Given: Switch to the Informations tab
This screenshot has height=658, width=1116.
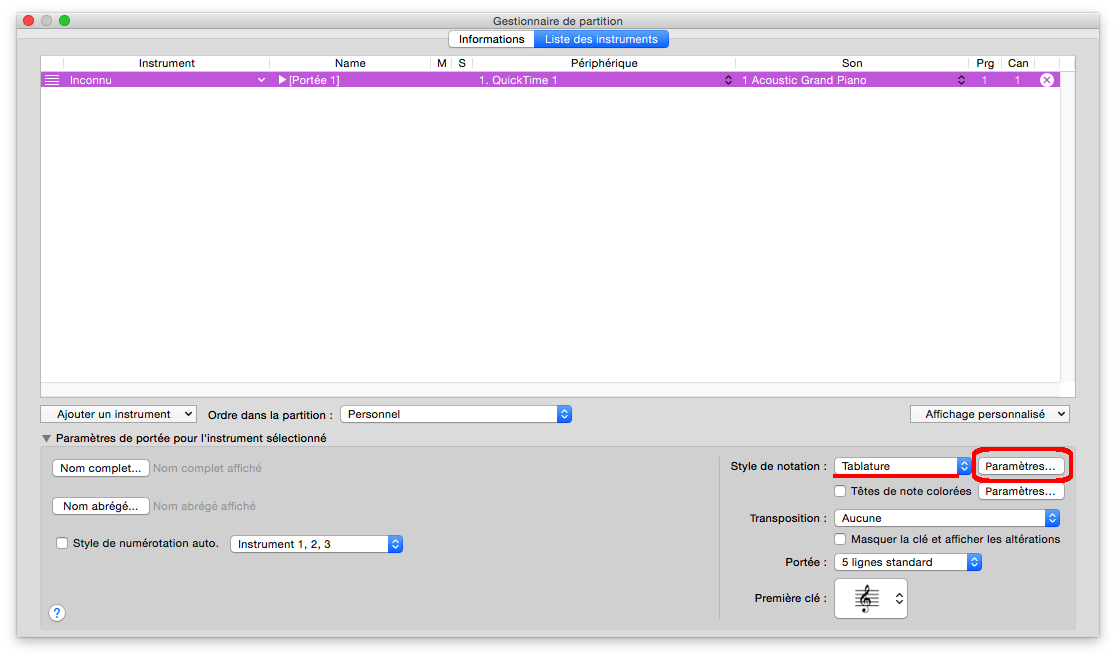Looking at the screenshot, I should tap(491, 39).
